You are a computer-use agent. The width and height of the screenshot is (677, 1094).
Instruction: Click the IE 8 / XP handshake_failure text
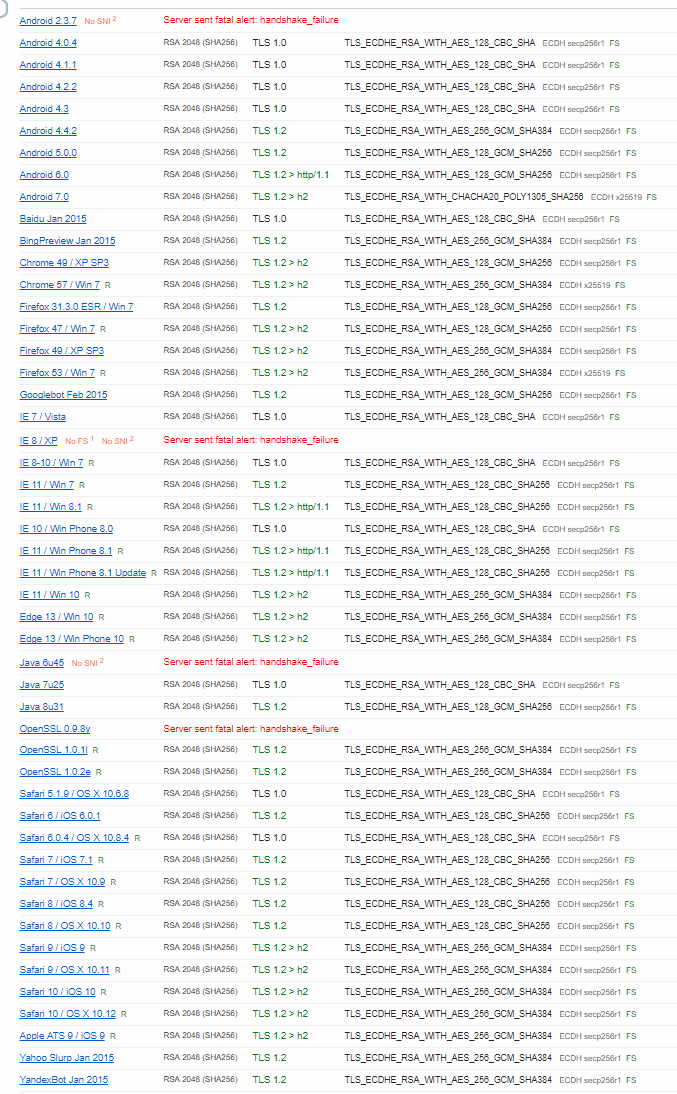point(251,440)
